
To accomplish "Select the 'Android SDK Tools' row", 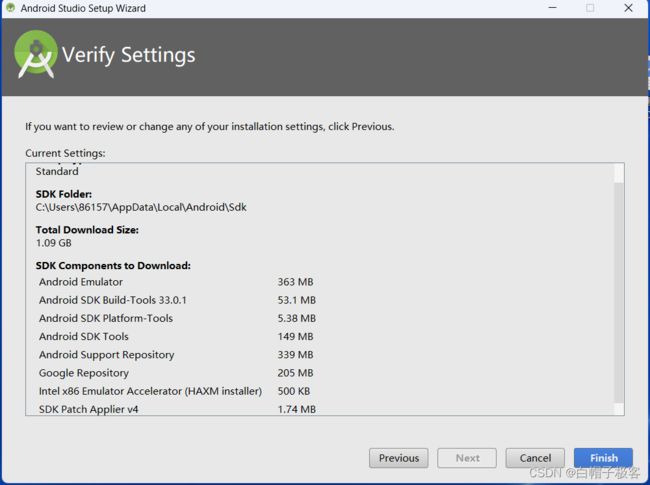I will [x=177, y=337].
